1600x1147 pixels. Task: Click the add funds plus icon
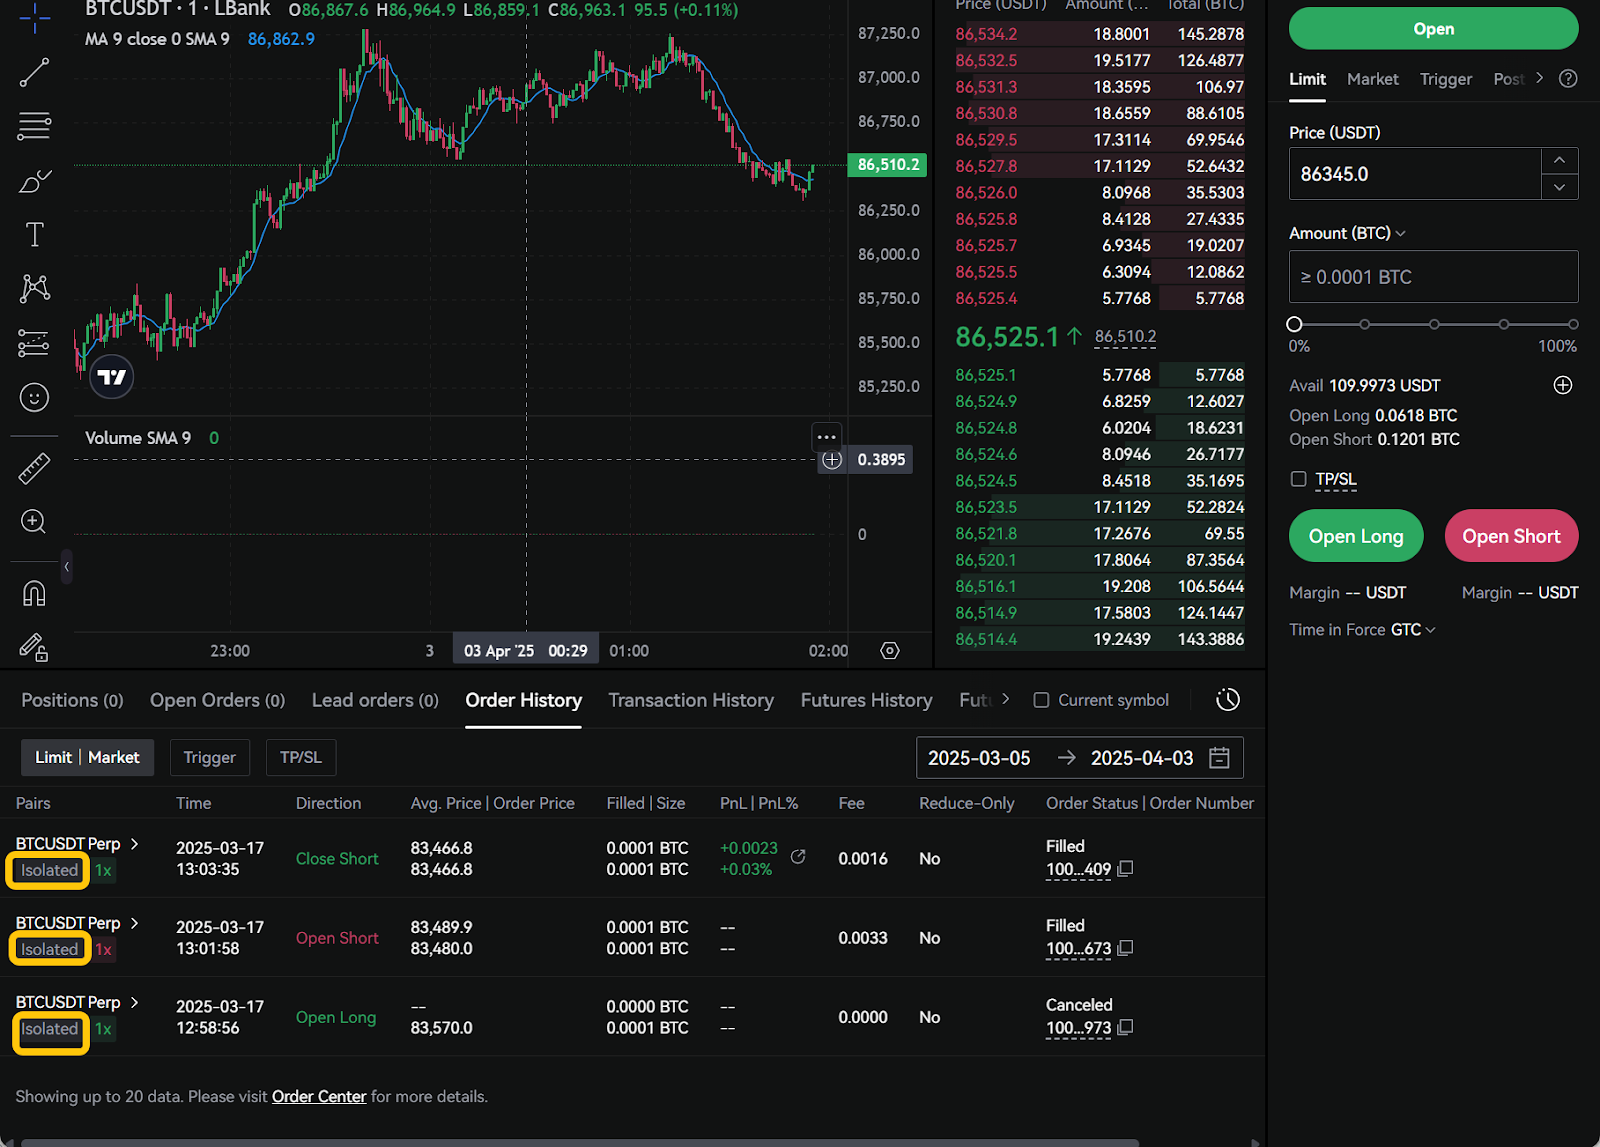click(1562, 386)
